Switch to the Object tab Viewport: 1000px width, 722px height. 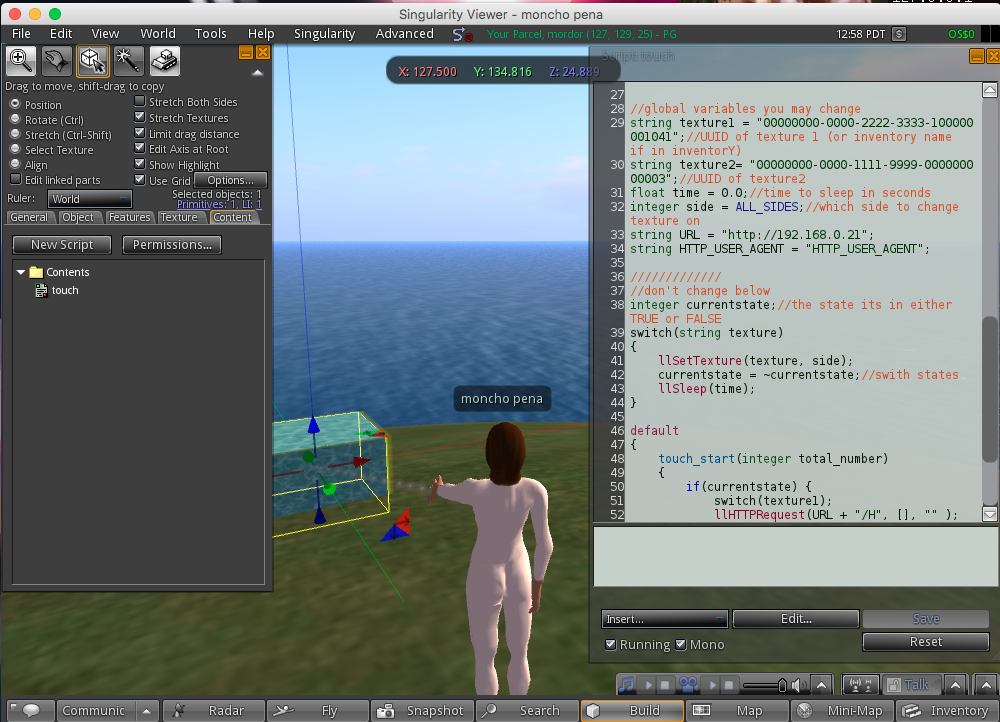coord(78,217)
